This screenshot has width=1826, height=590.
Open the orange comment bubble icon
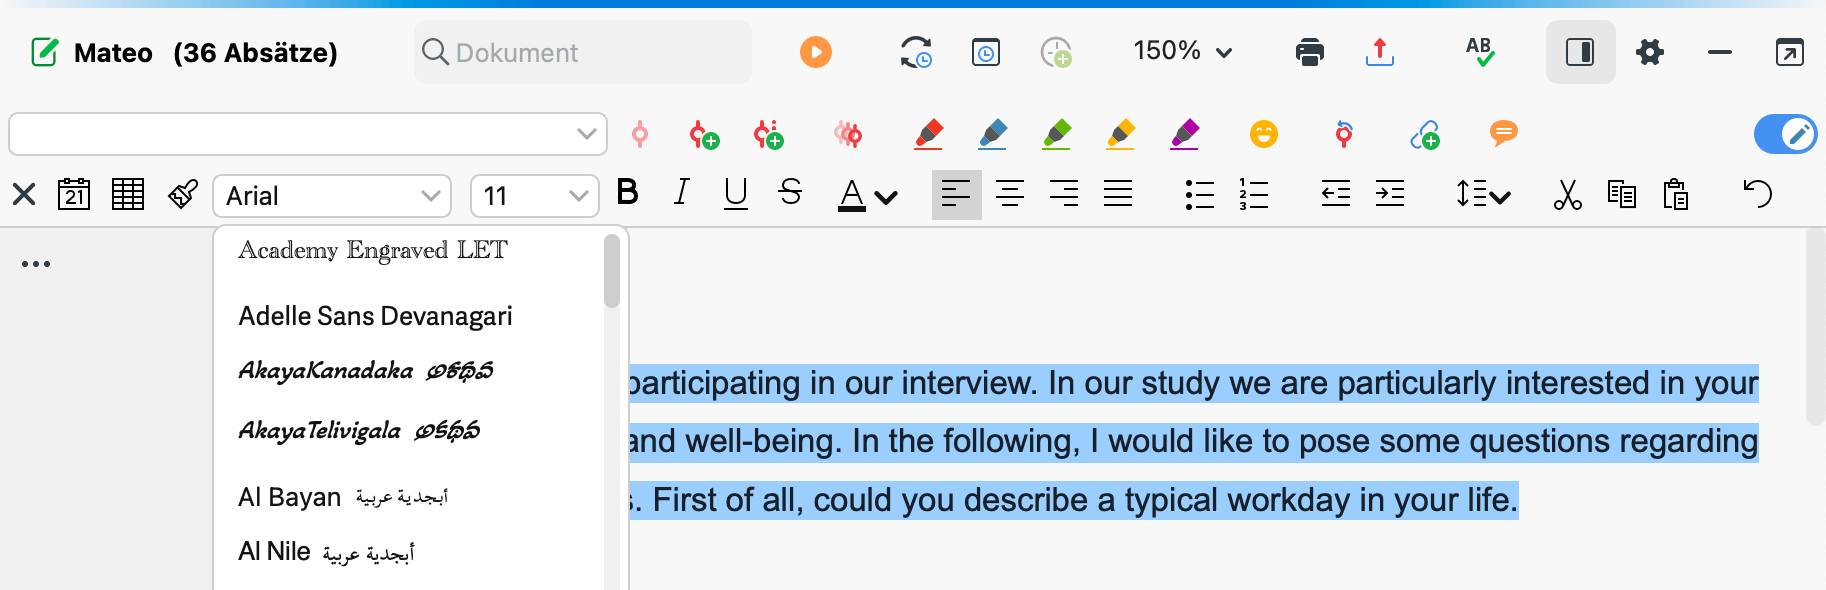point(1504,133)
